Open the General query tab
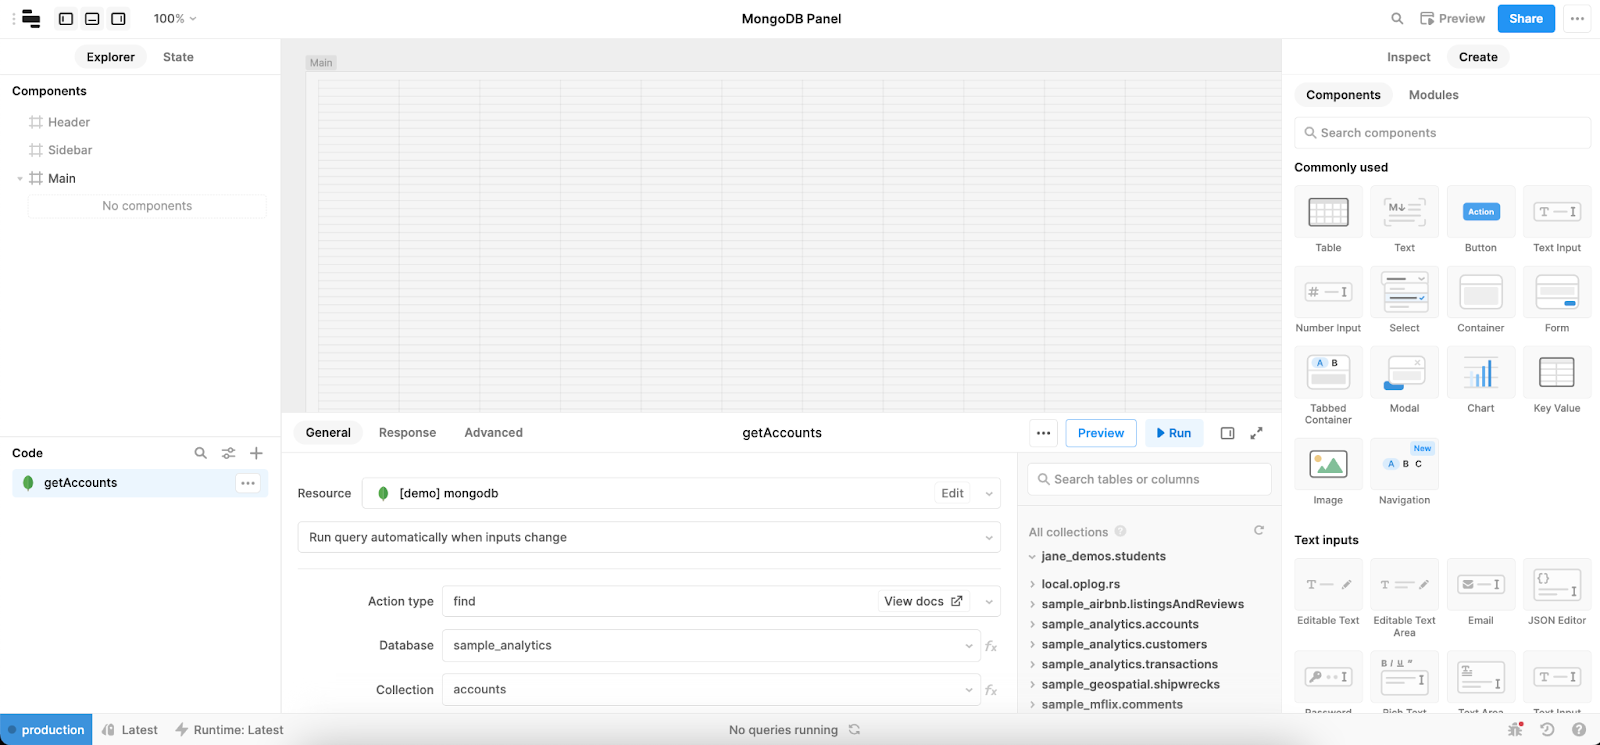The image size is (1600, 745). (x=328, y=433)
